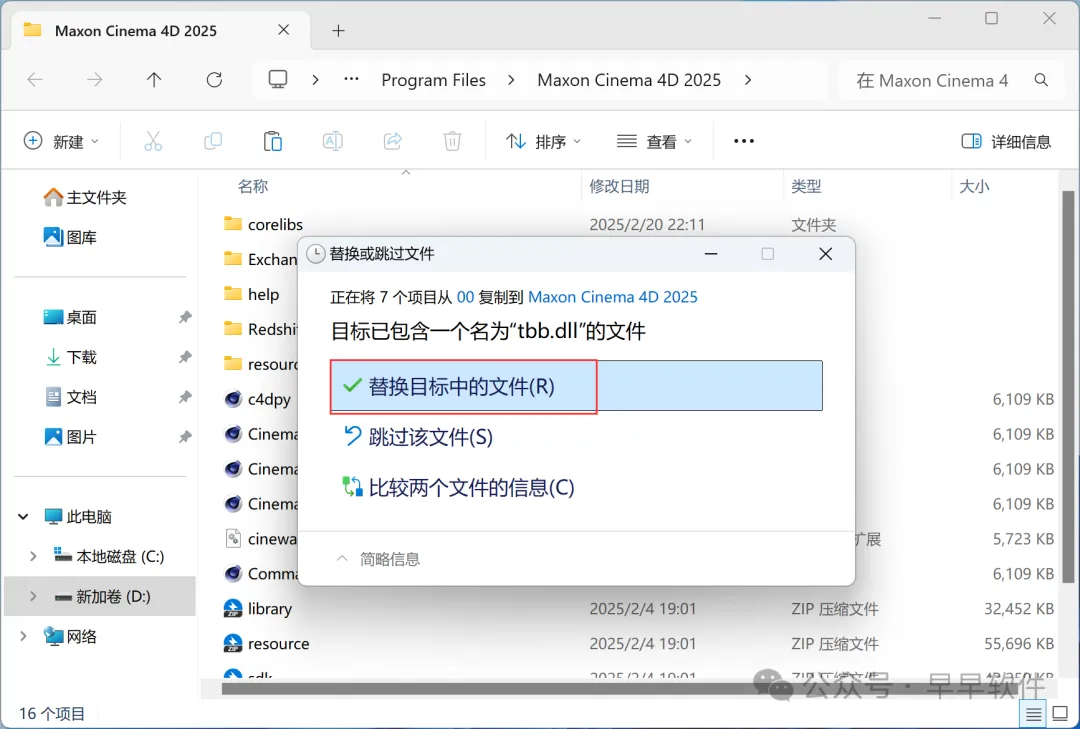Open Home (主文件夹) in sidebar
The width and height of the screenshot is (1080, 729).
85,198
